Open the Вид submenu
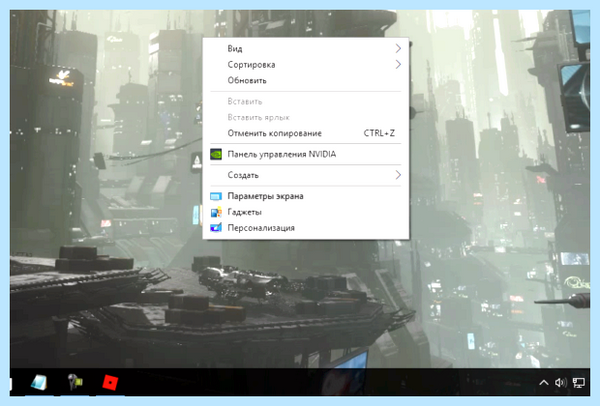Viewport: 600px width, 406px height. click(x=305, y=49)
